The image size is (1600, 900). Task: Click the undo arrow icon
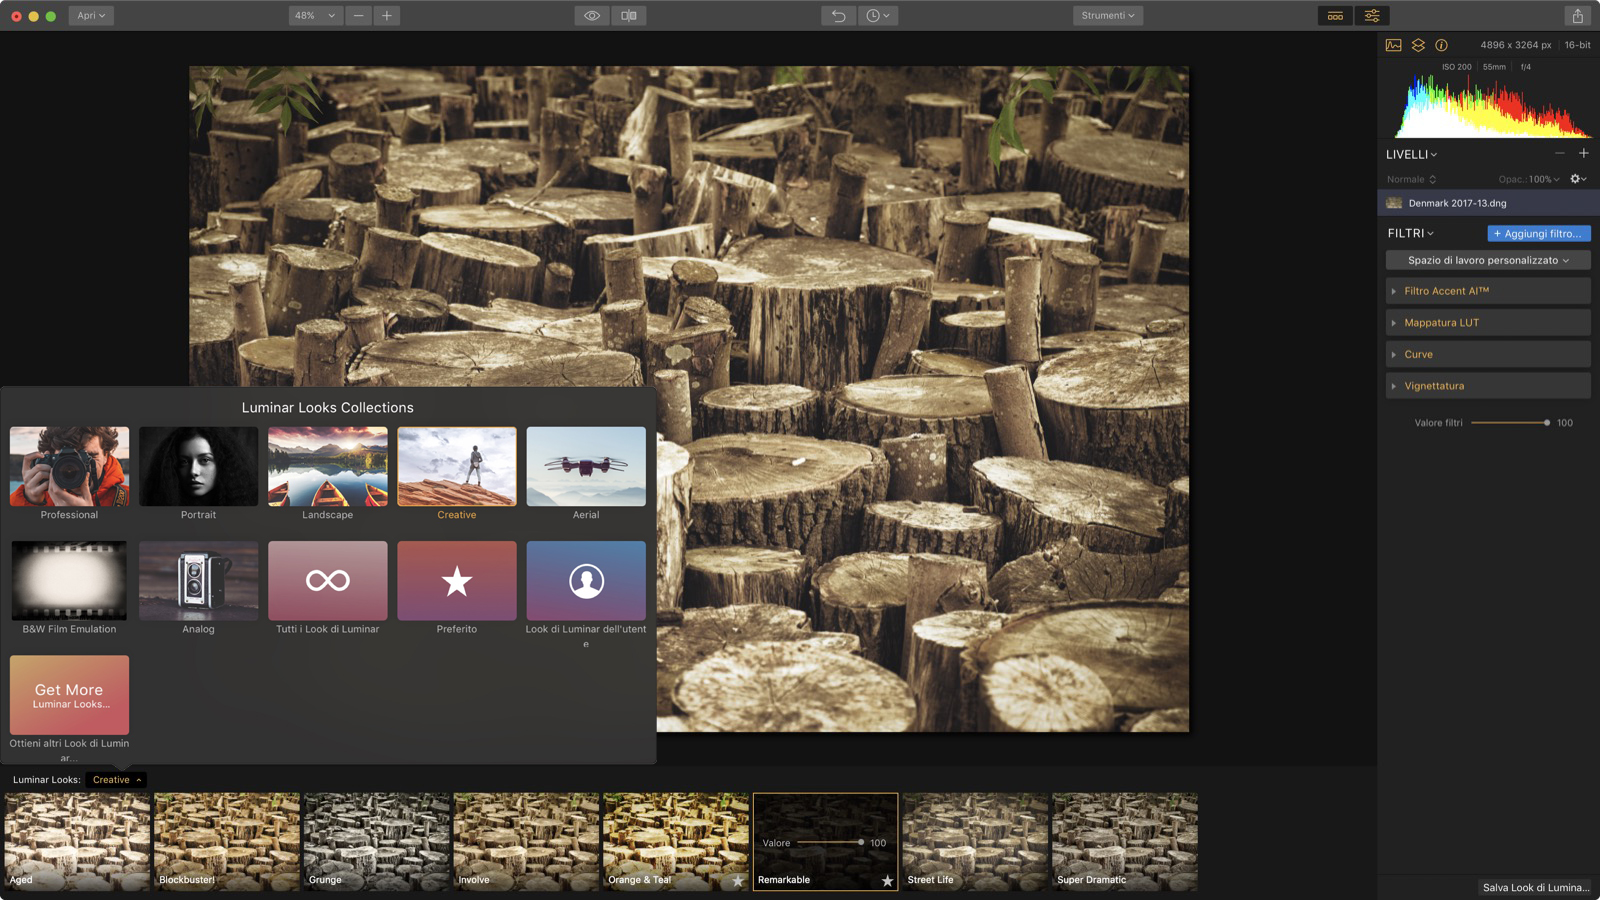coord(838,16)
